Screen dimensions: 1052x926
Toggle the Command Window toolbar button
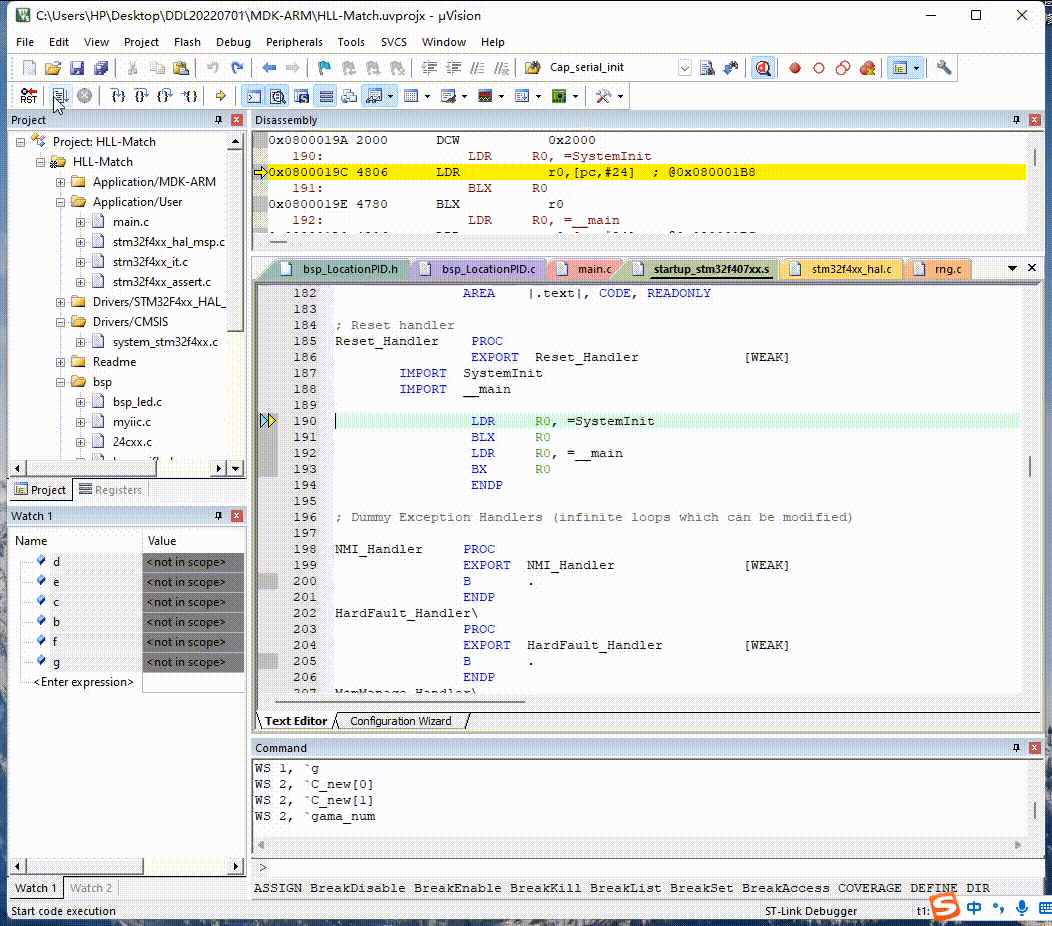(254, 96)
